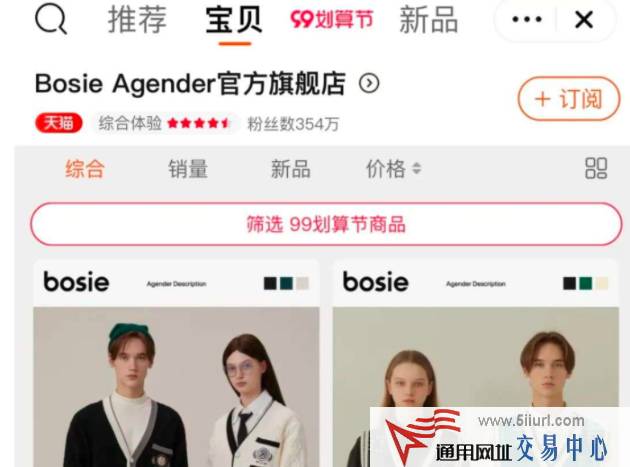The height and width of the screenshot is (467, 630).
Task: Switch to grid layout view icon
Action: [596, 168]
